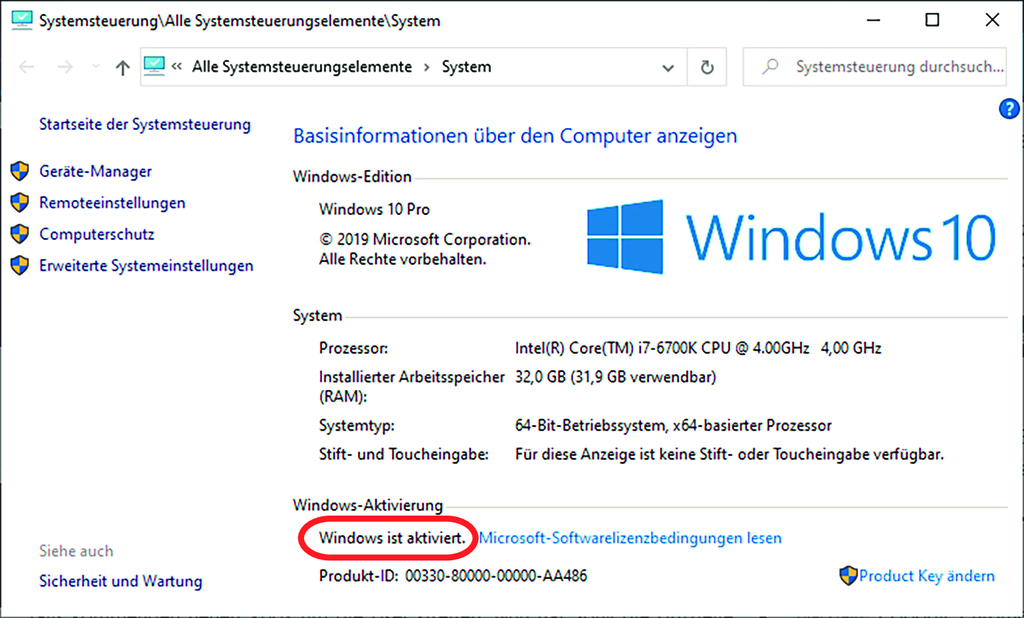Open Sicherheit und Wartung link
The height and width of the screenshot is (618, 1024).
121,581
